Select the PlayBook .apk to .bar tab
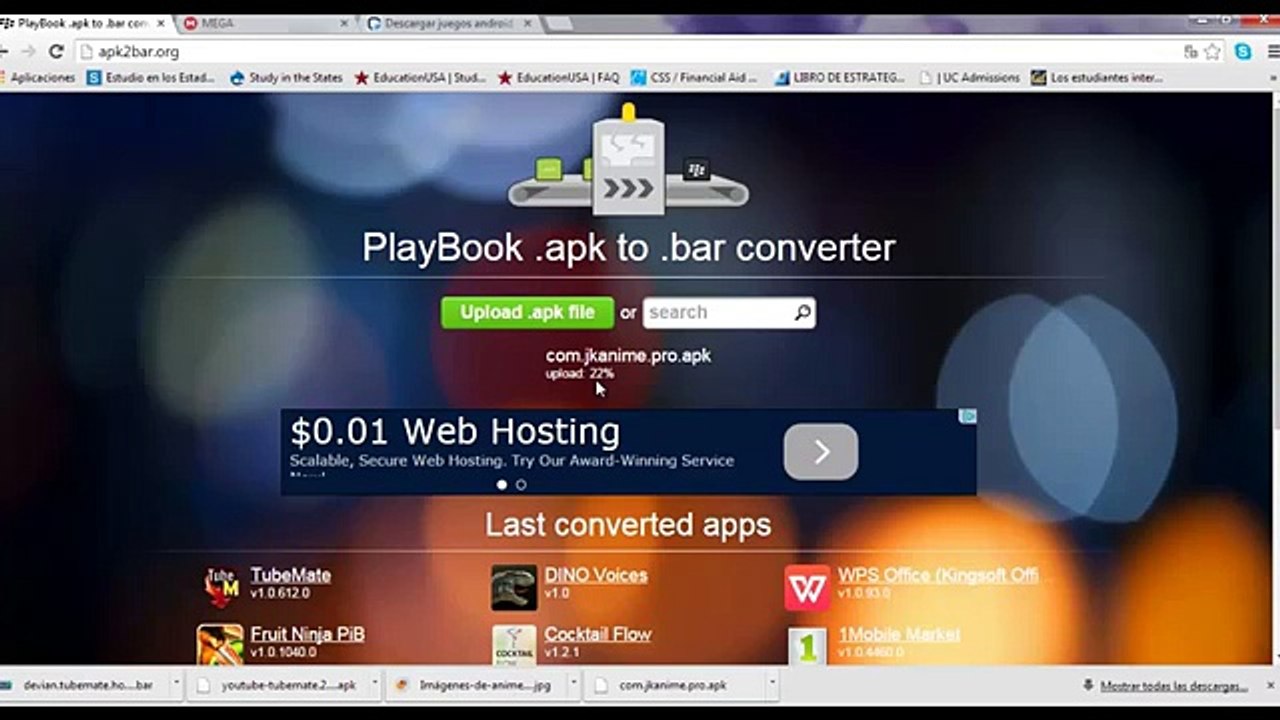 tap(82, 23)
